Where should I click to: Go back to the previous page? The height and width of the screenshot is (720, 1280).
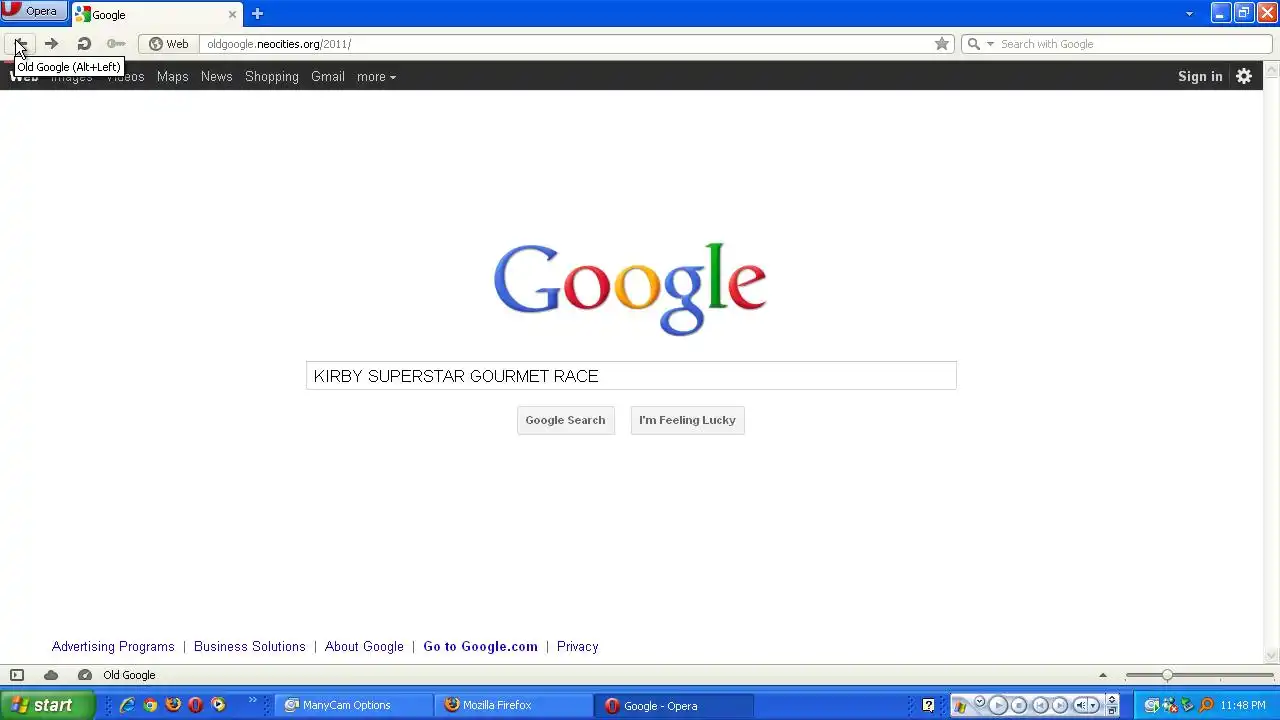click(19, 44)
